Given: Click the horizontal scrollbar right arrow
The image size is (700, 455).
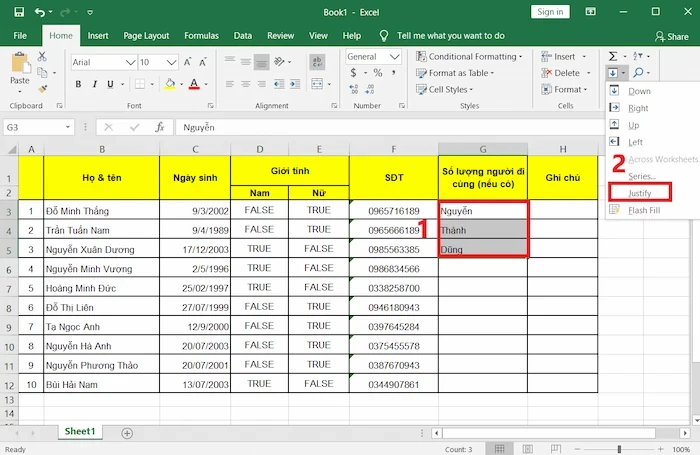Looking at the screenshot, I should pos(685,433).
